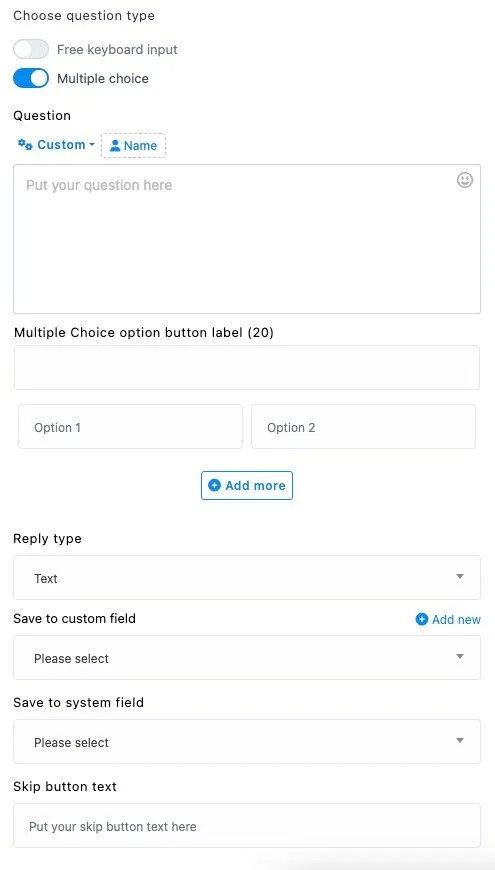Enable the Free keyboard input toggle
The height and width of the screenshot is (870, 495).
point(31,49)
